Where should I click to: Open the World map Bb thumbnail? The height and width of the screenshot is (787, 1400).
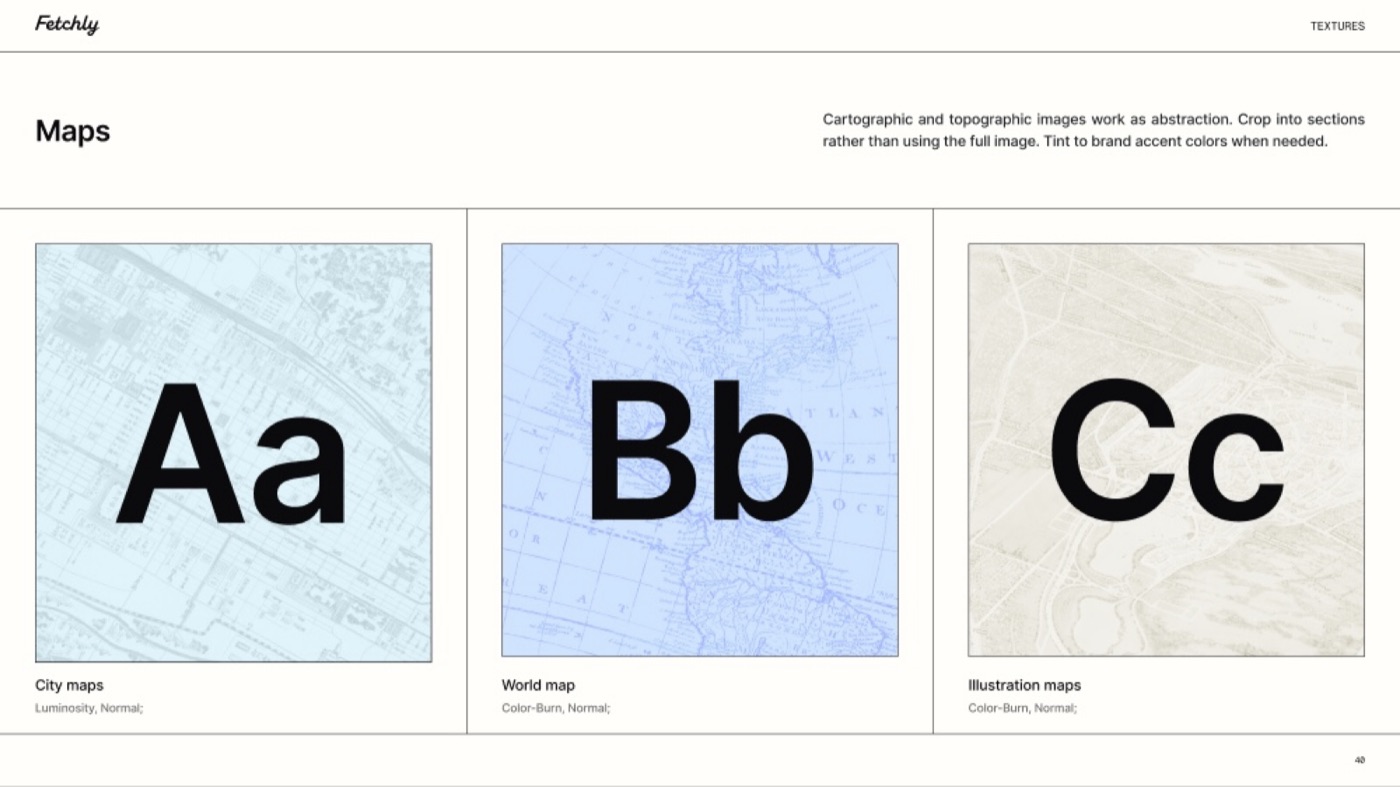[700, 450]
